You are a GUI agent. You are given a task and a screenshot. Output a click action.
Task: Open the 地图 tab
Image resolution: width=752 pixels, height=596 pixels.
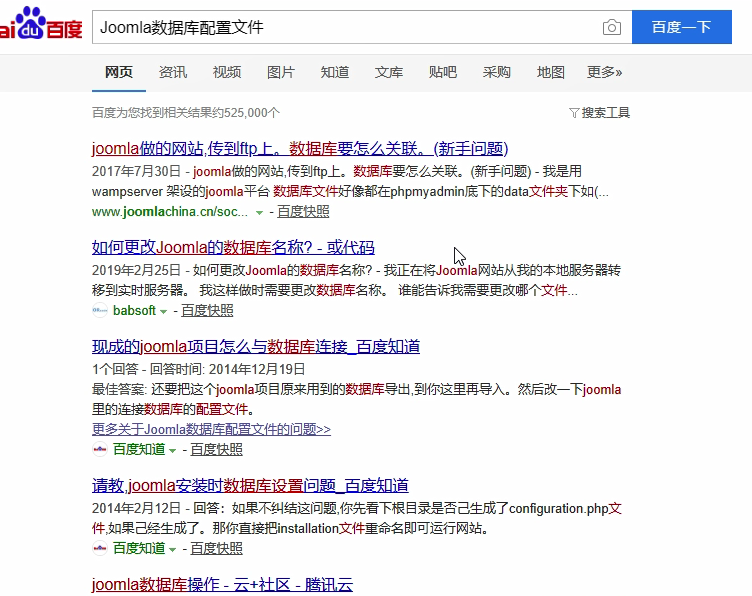551,72
